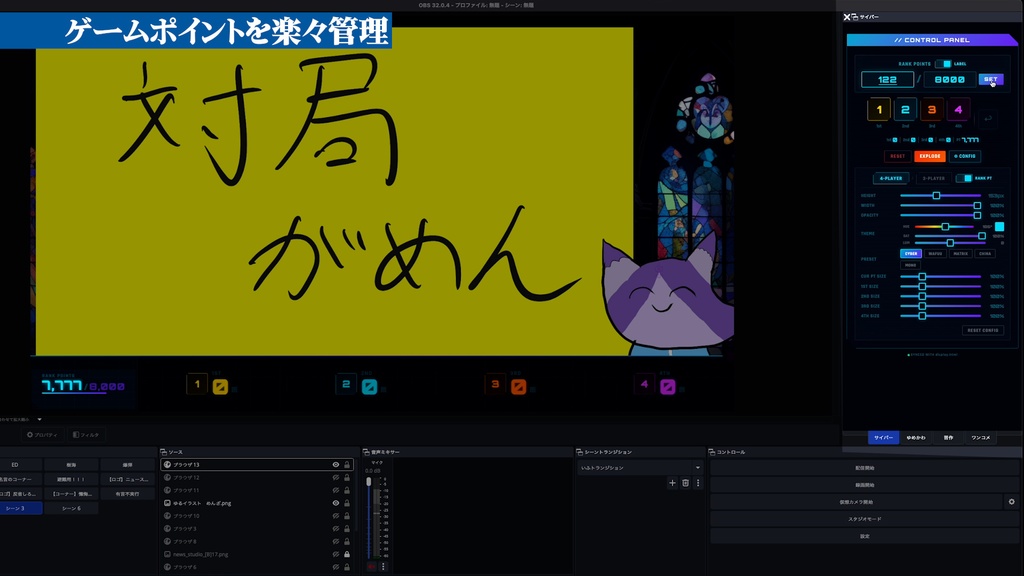This screenshot has width=1024, height=576.
Task: Switch to the 3-PLAYER tab
Action: [933, 178]
